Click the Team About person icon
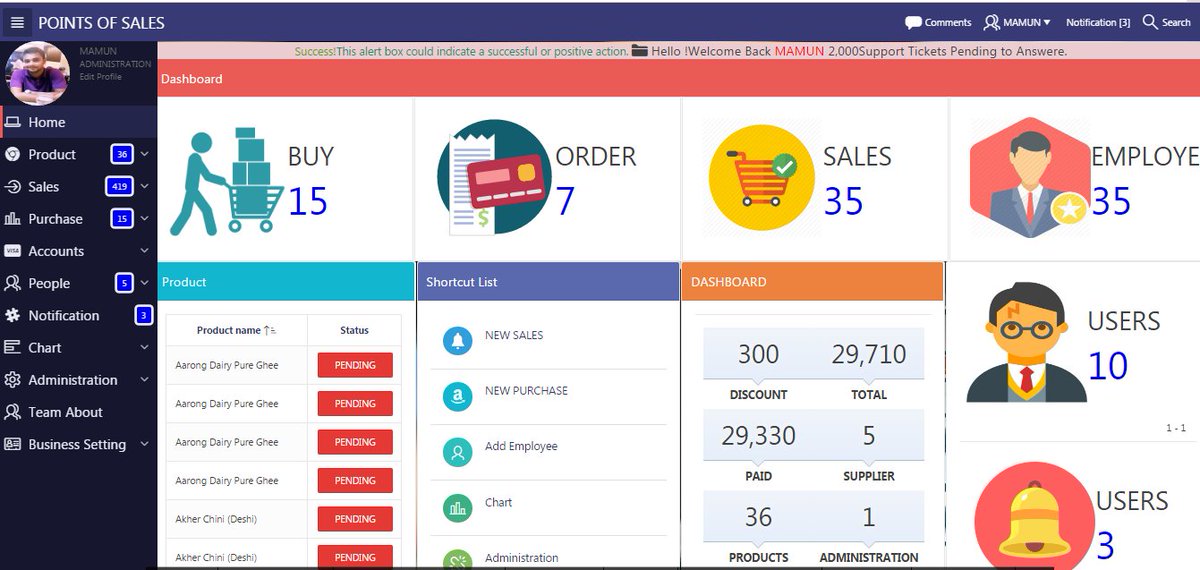1200x570 pixels. coord(13,412)
